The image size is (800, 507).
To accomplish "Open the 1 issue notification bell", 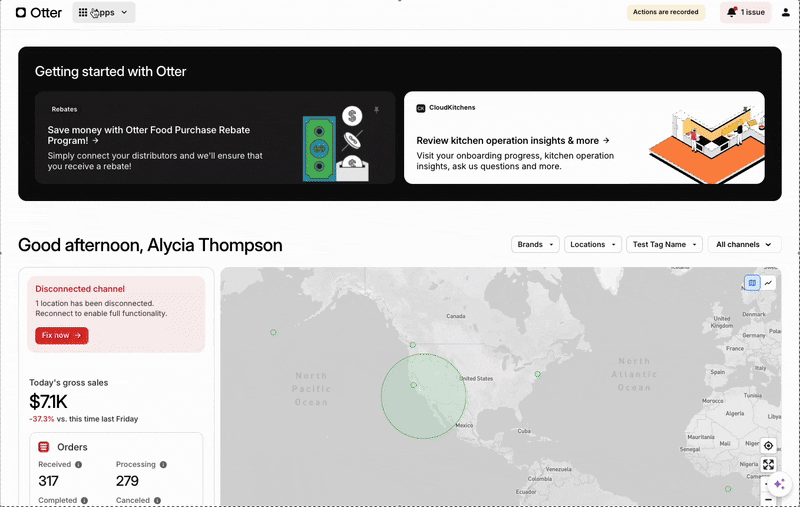I will [745, 12].
